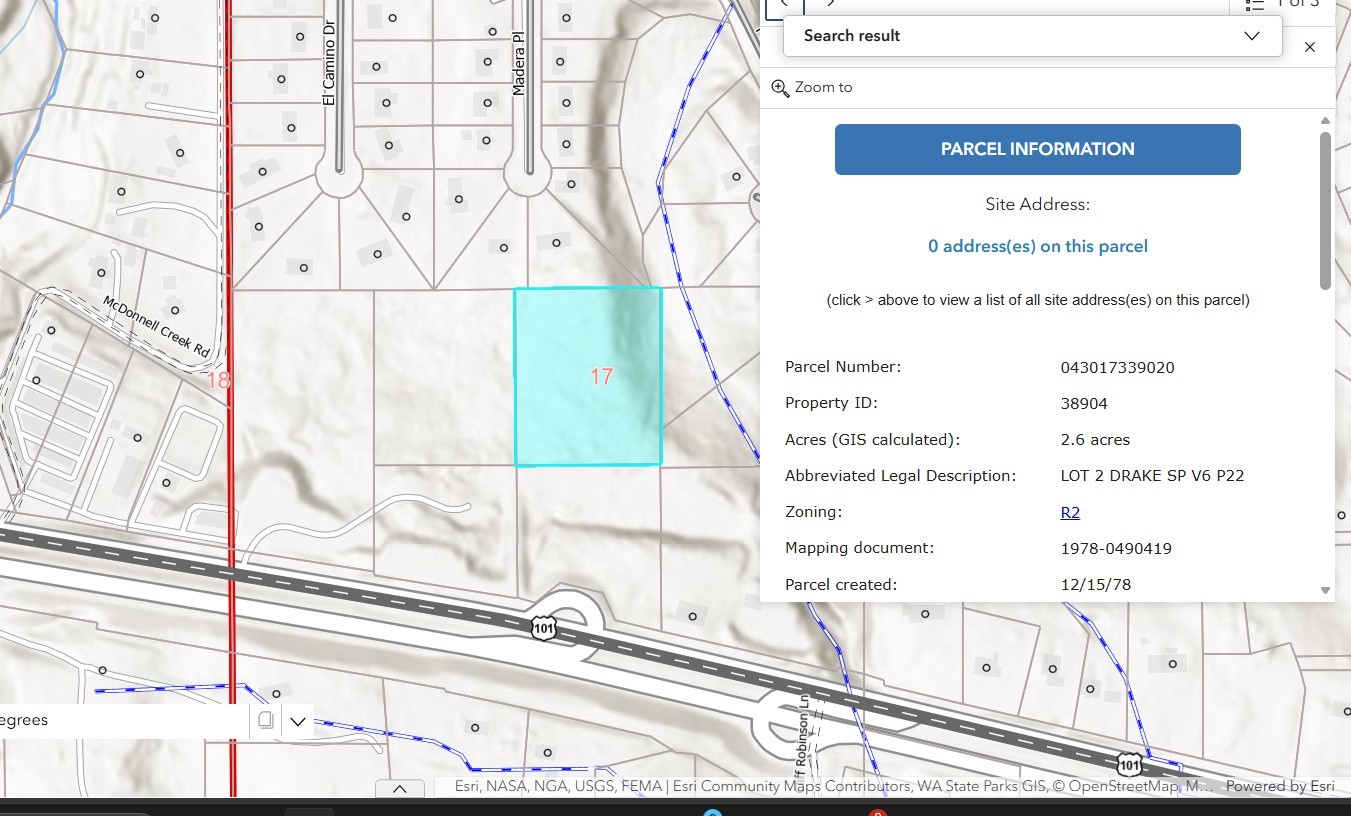Open the 0 address(es) on this parcel link
The image size is (1351, 816).
(x=1038, y=246)
